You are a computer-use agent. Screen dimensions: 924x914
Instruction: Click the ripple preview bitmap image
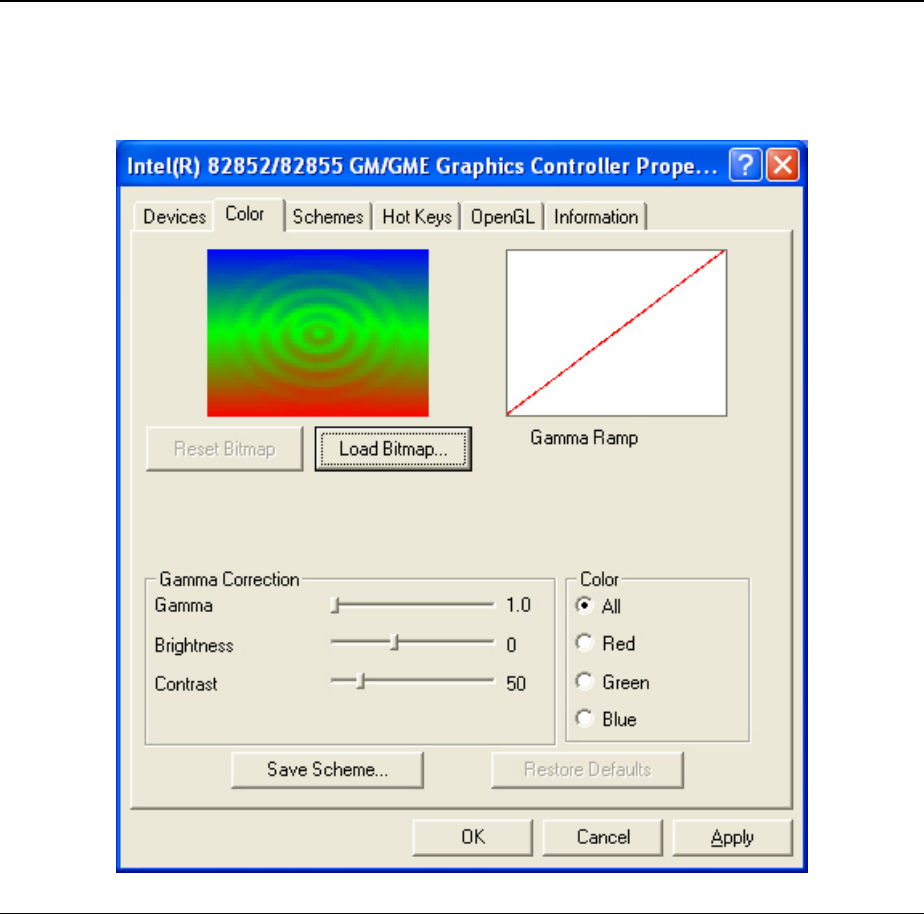click(318, 333)
